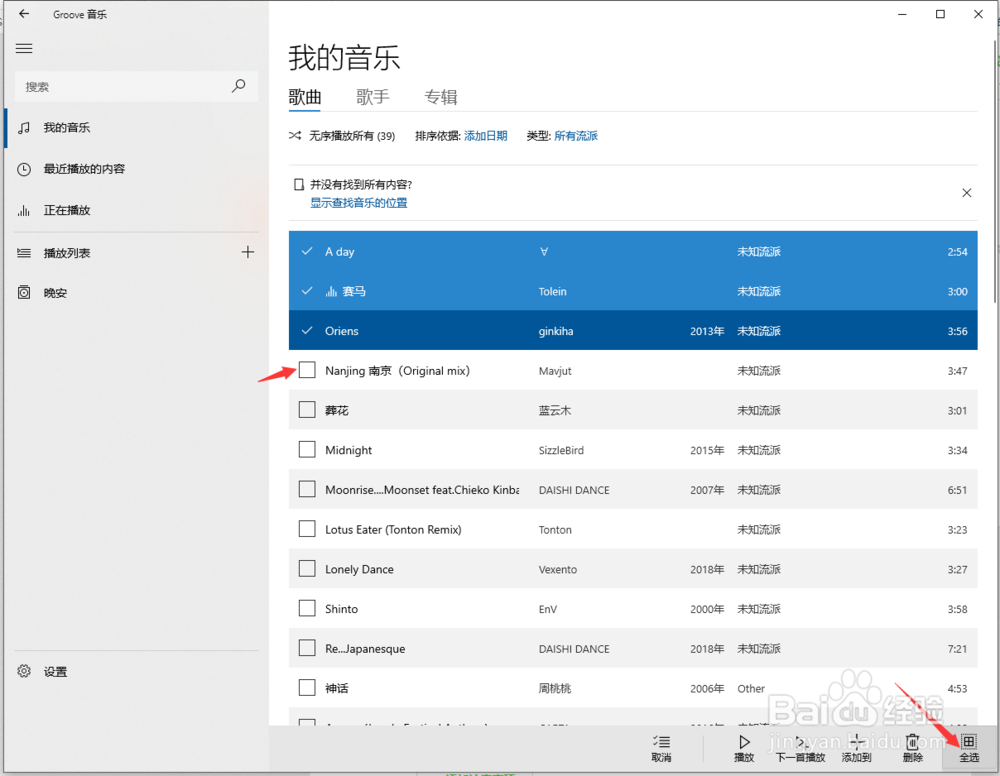Check the Lonely Dance checkbox
The height and width of the screenshot is (776, 1000).
(307, 568)
